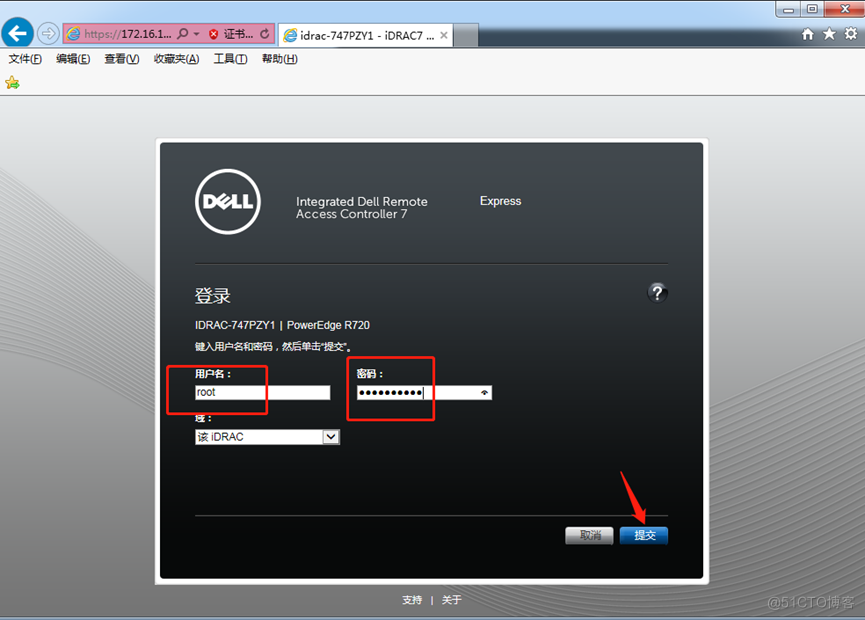The height and width of the screenshot is (620, 865).
Task: Select the idrac-747PZY1 browser tab
Action: (365, 35)
